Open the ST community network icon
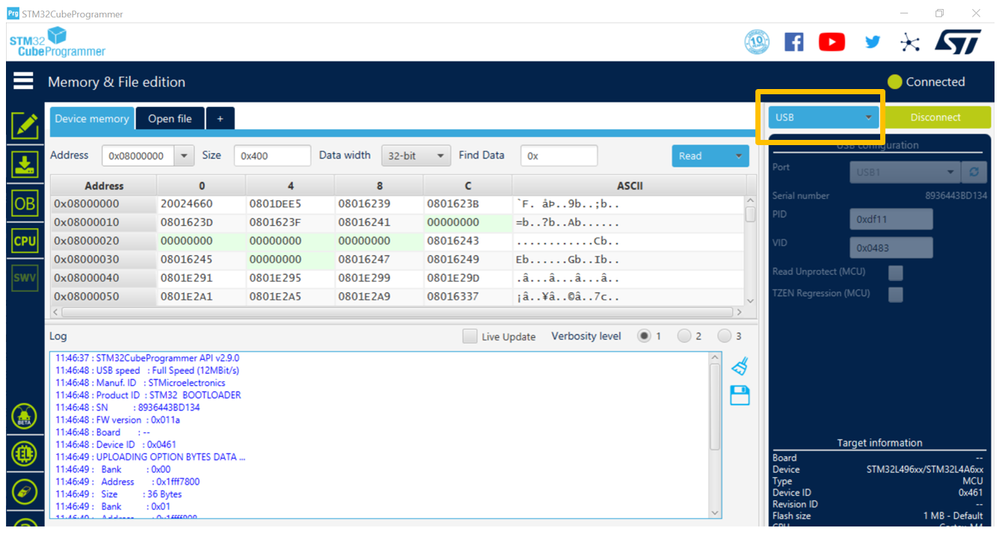 pos(910,43)
